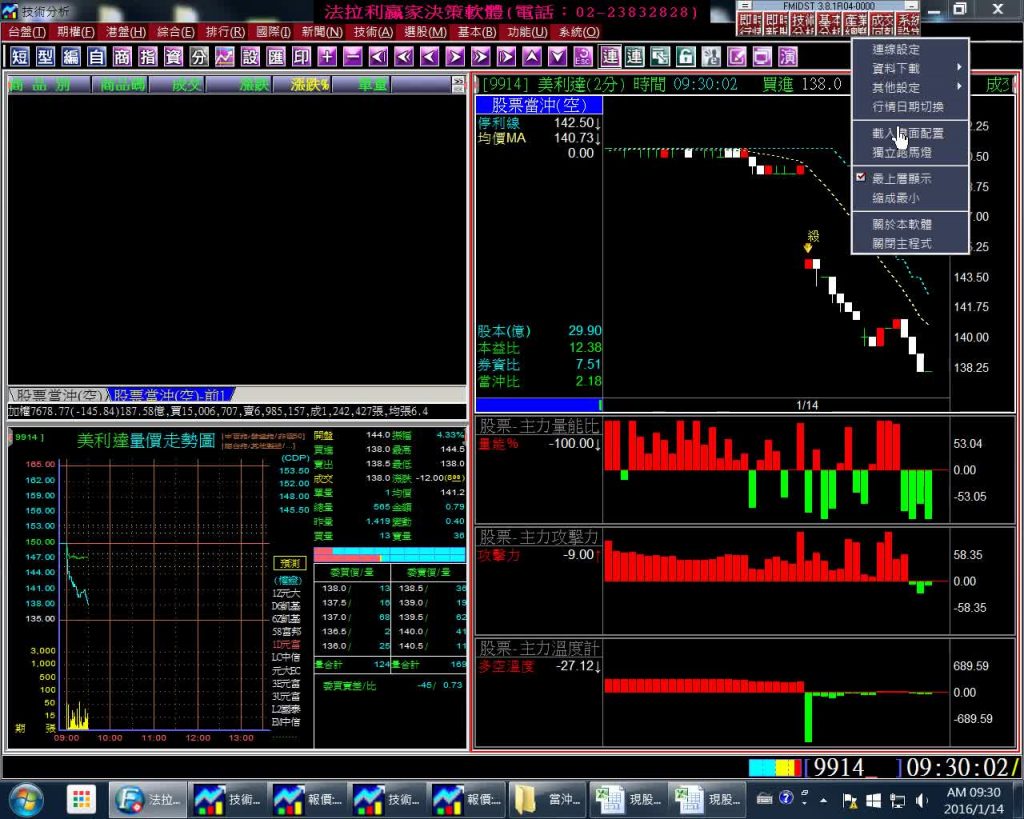The width and height of the screenshot is (1024, 819).
Task: Open the 期權(F) menu
Action: [x=76, y=32]
